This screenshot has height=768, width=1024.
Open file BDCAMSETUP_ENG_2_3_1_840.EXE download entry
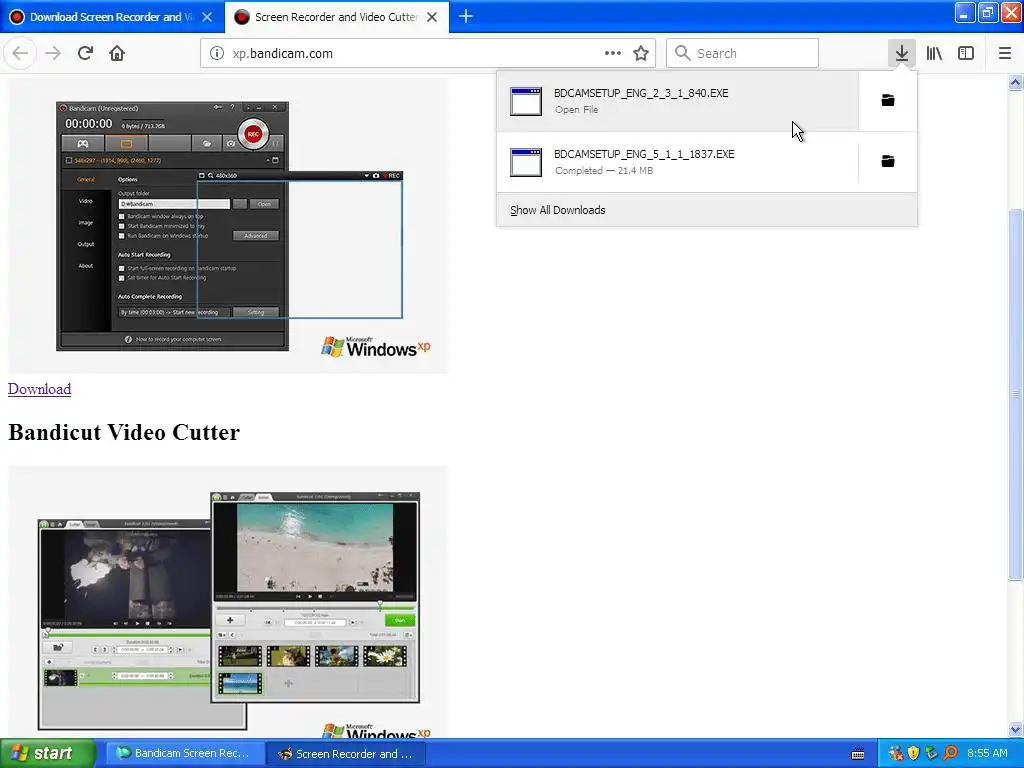[677, 101]
